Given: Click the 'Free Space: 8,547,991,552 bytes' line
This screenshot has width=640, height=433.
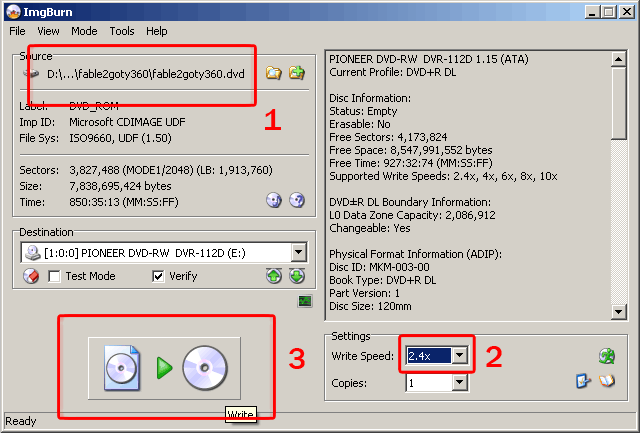Looking at the screenshot, I should [x=411, y=150].
